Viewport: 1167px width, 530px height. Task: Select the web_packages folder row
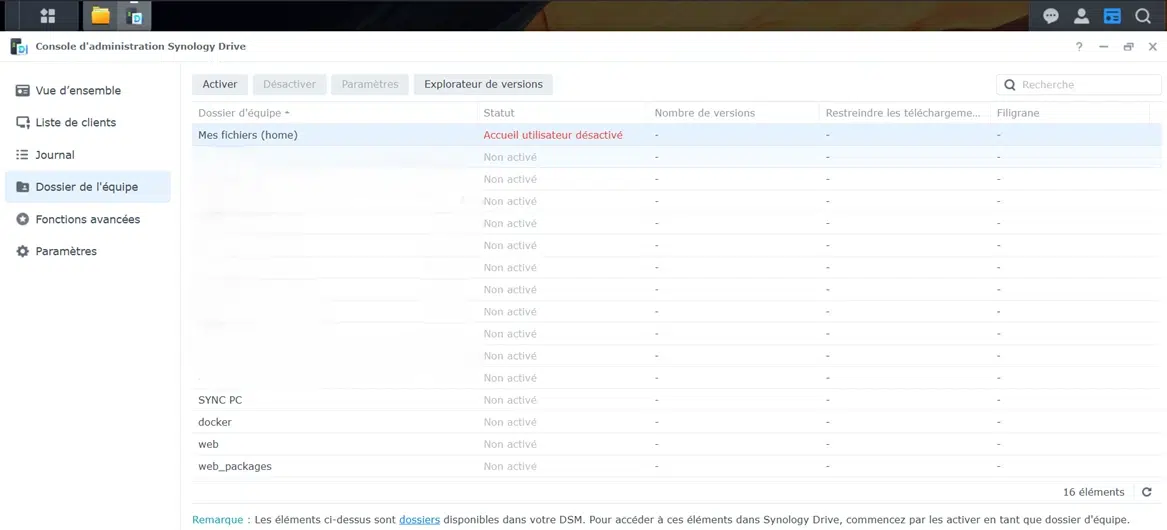click(x=677, y=466)
